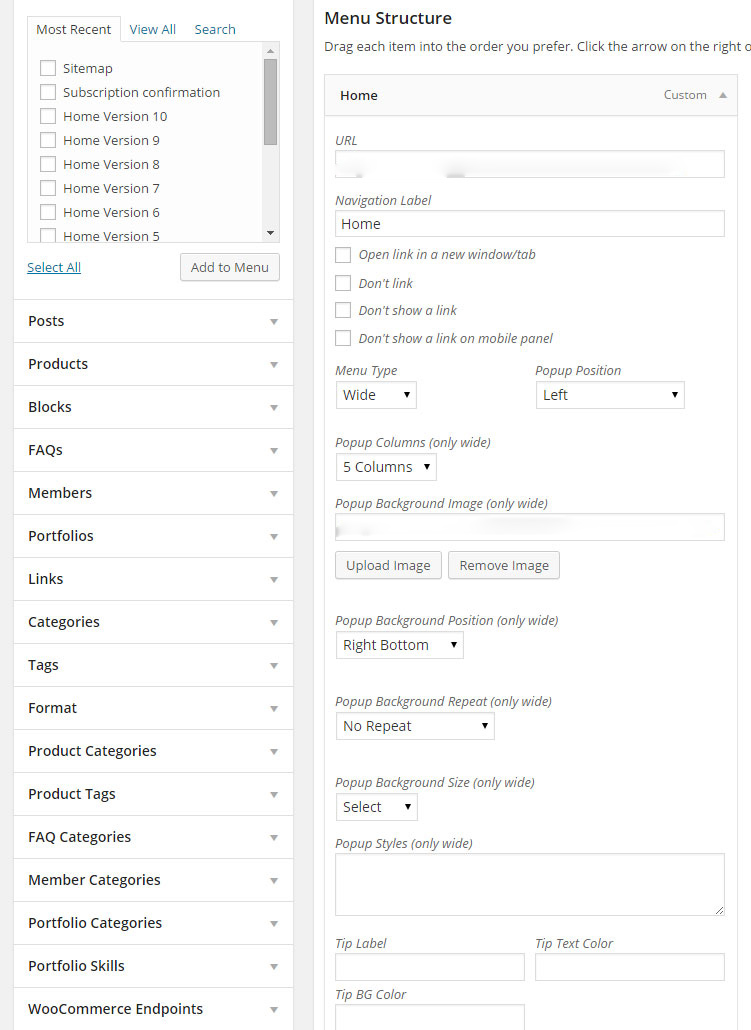This screenshot has height=1030, width=751.
Task: Expand Member Categories section
Action: 153,880
